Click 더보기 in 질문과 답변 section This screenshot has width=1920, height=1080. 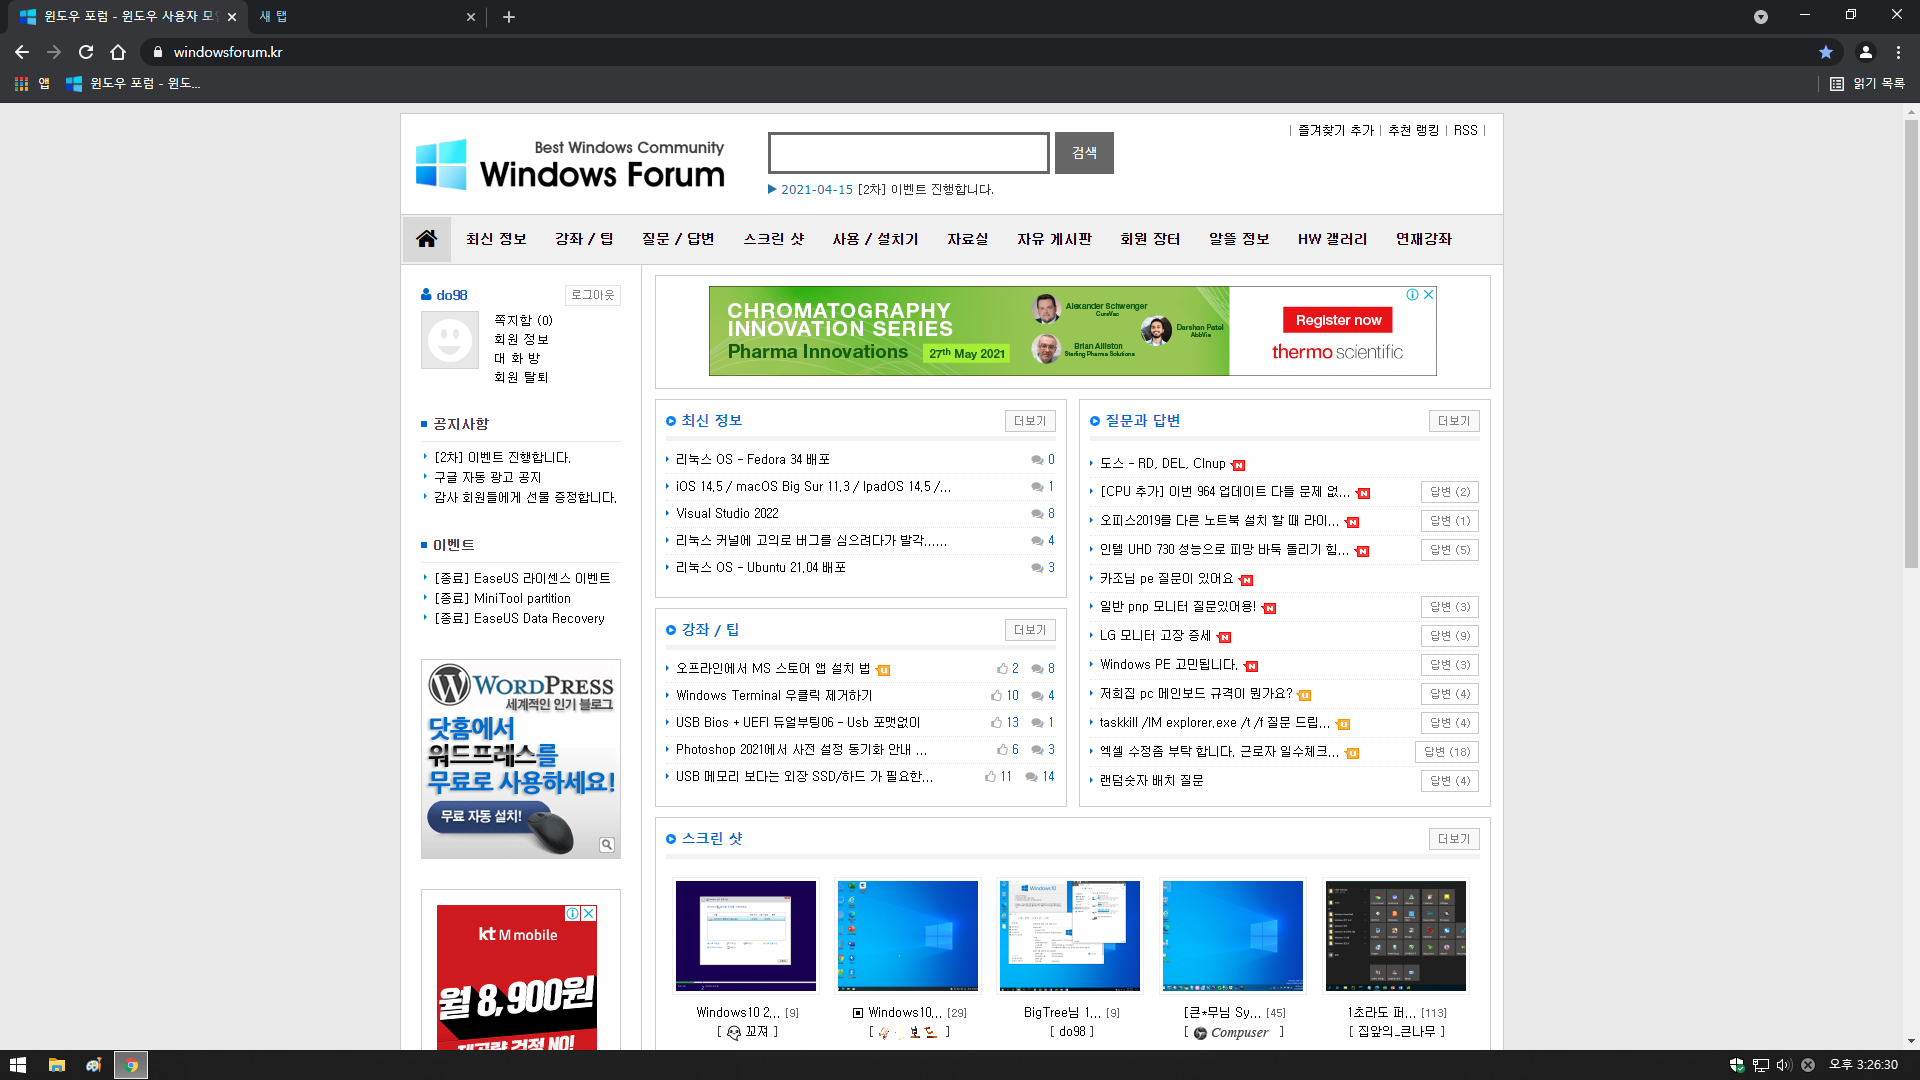1454,421
